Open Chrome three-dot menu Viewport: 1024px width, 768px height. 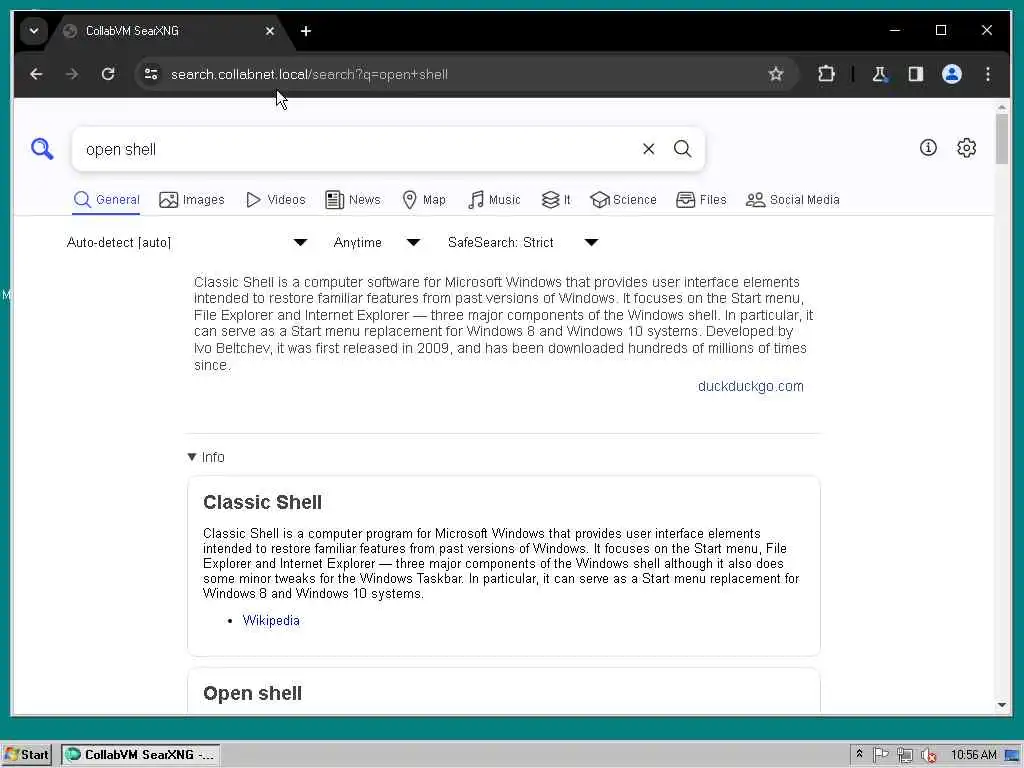pos(987,74)
